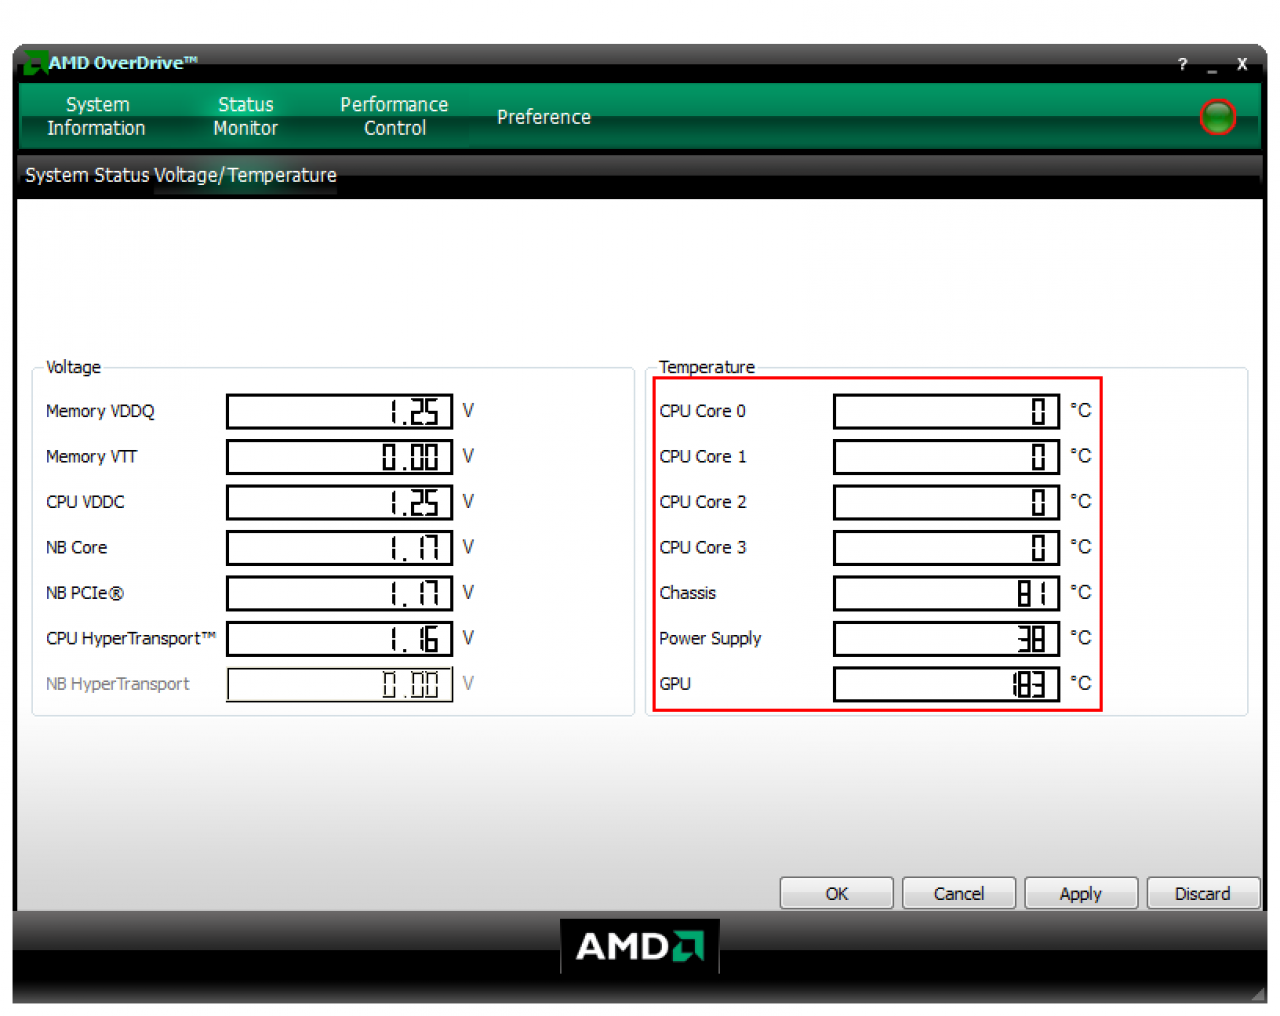Select the CPU Core 0 temperature readout

click(946, 411)
